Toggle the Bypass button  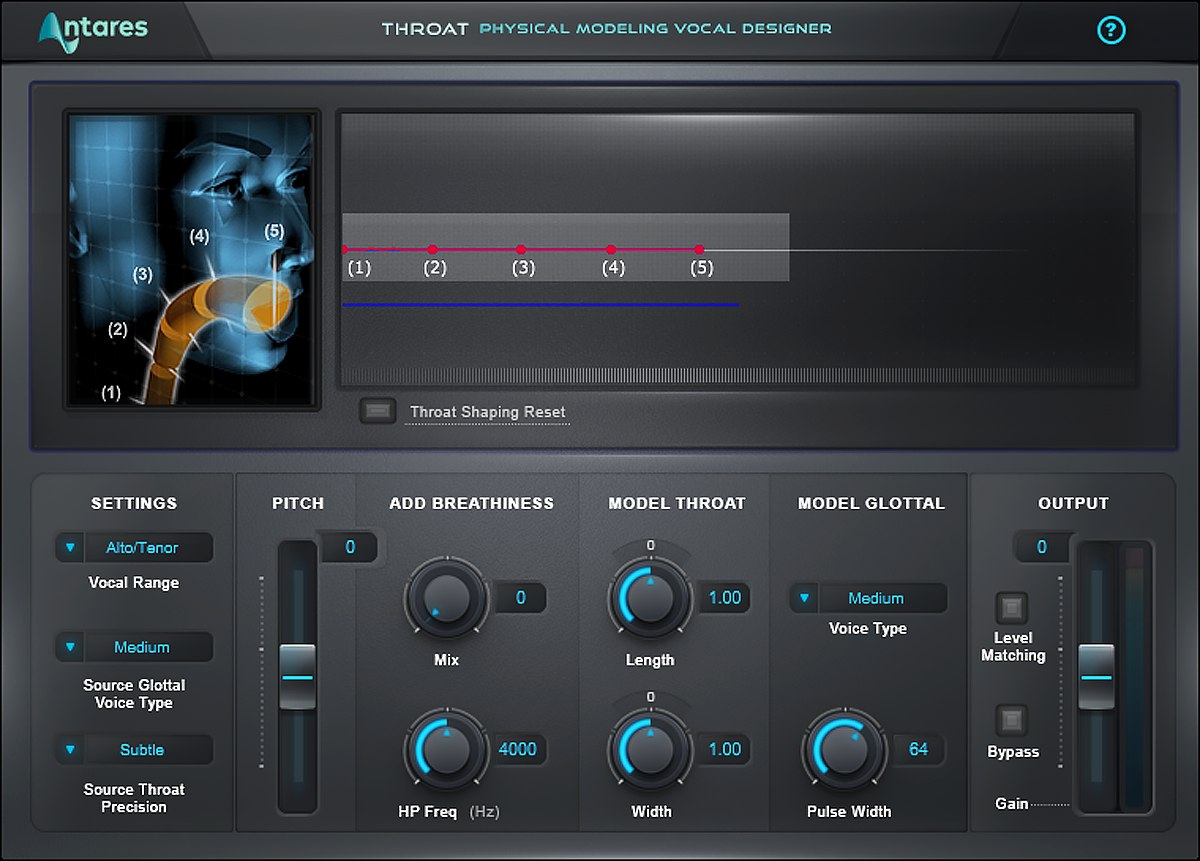pos(1011,720)
